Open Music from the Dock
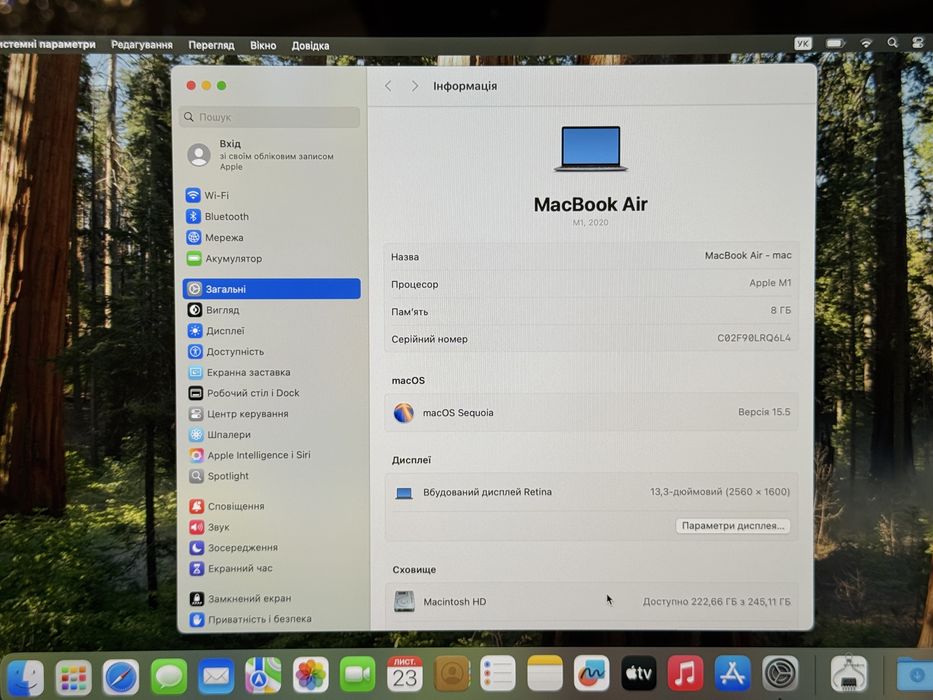 point(685,673)
